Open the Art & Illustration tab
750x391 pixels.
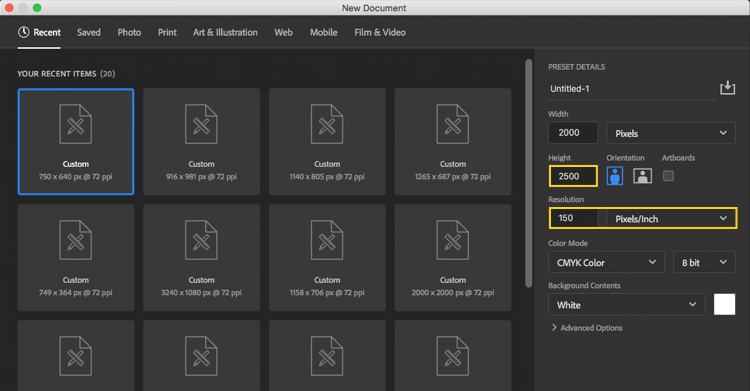(x=225, y=33)
